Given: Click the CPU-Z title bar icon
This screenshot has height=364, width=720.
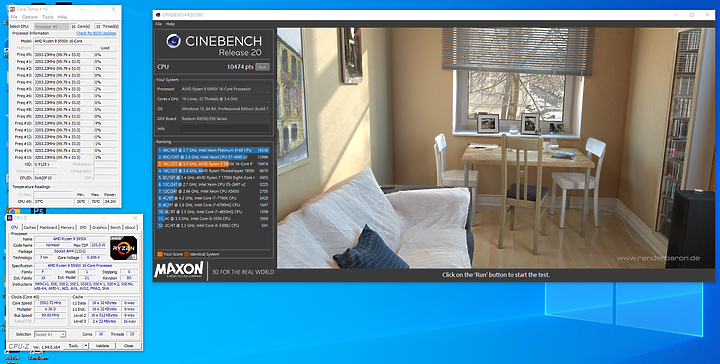Looking at the screenshot, I should click(x=11, y=218).
